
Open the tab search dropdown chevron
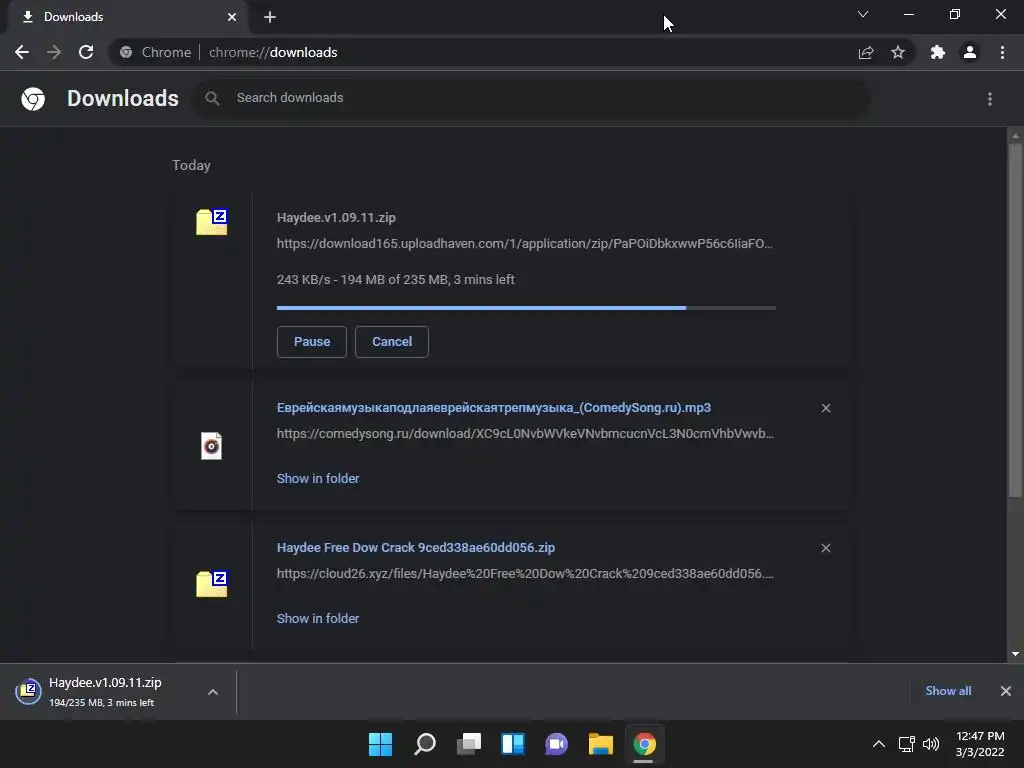[x=863, y=14]
